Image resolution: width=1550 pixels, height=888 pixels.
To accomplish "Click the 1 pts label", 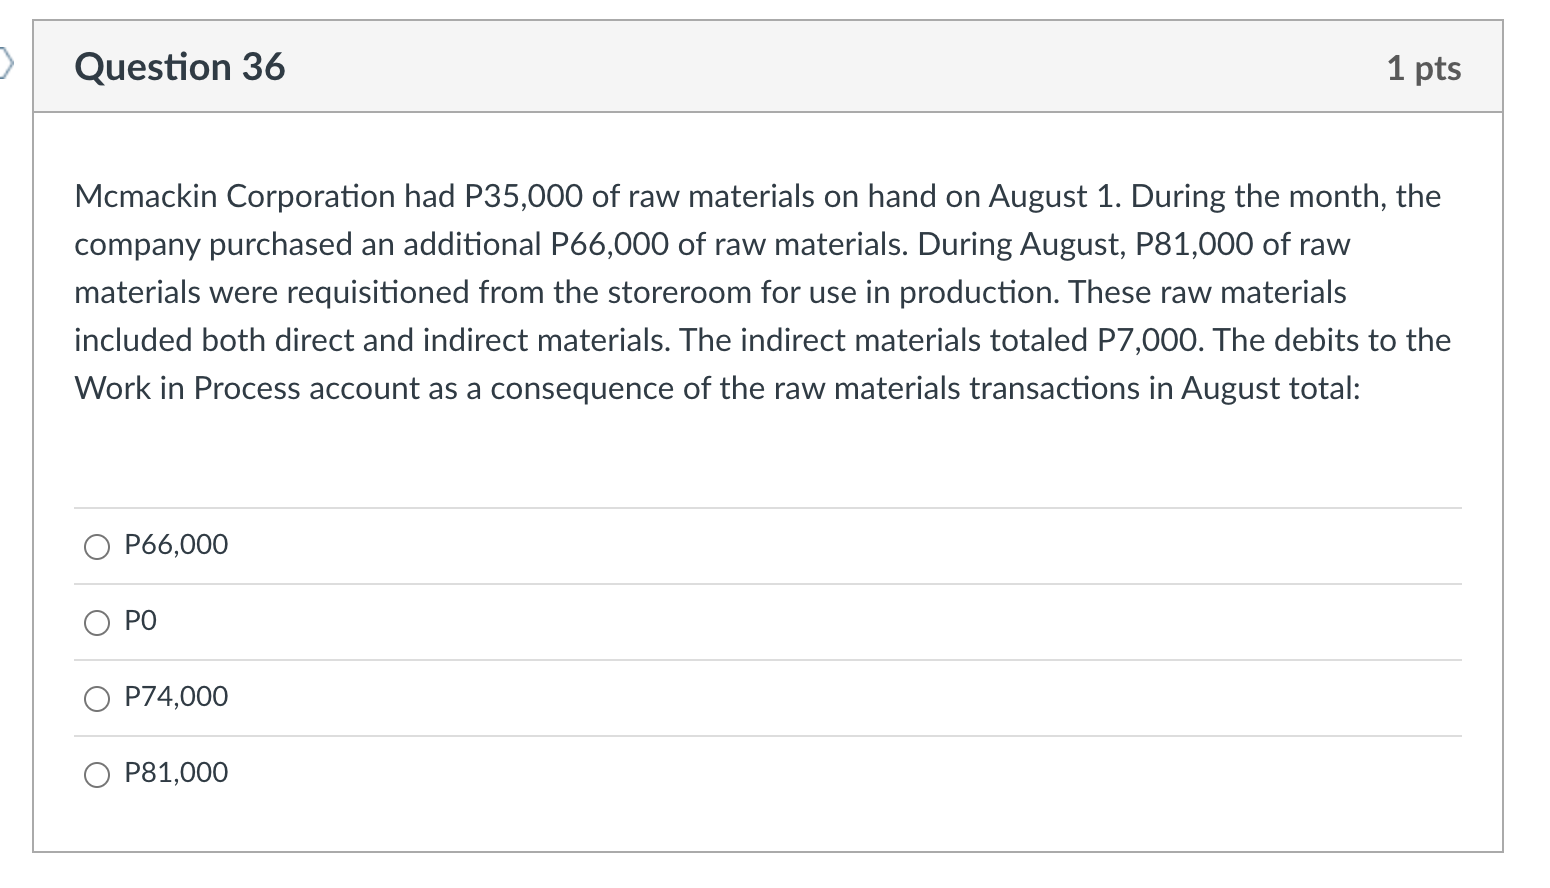I will pos(1424,67).
